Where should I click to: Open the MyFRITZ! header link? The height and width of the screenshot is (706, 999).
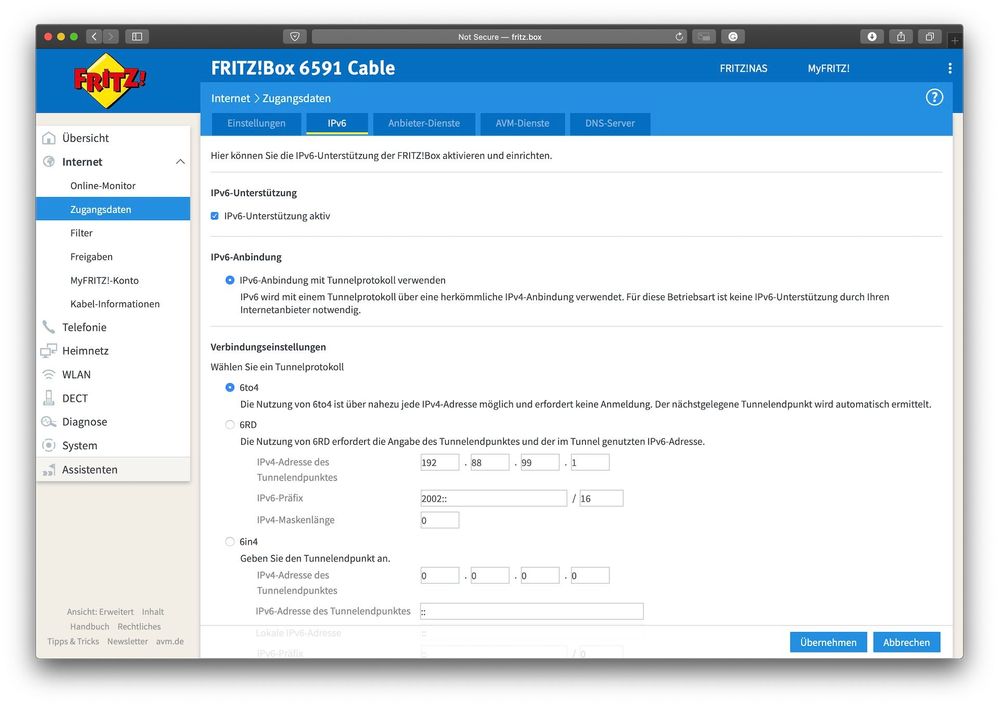tap(828, 68)
